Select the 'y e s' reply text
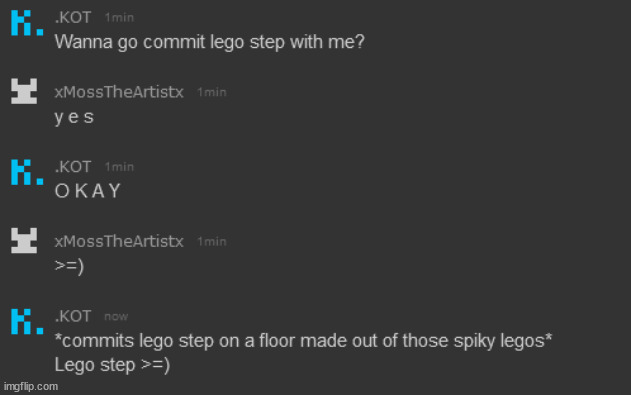The height and width of the screenshot is (395, 631). coord(74,117)
